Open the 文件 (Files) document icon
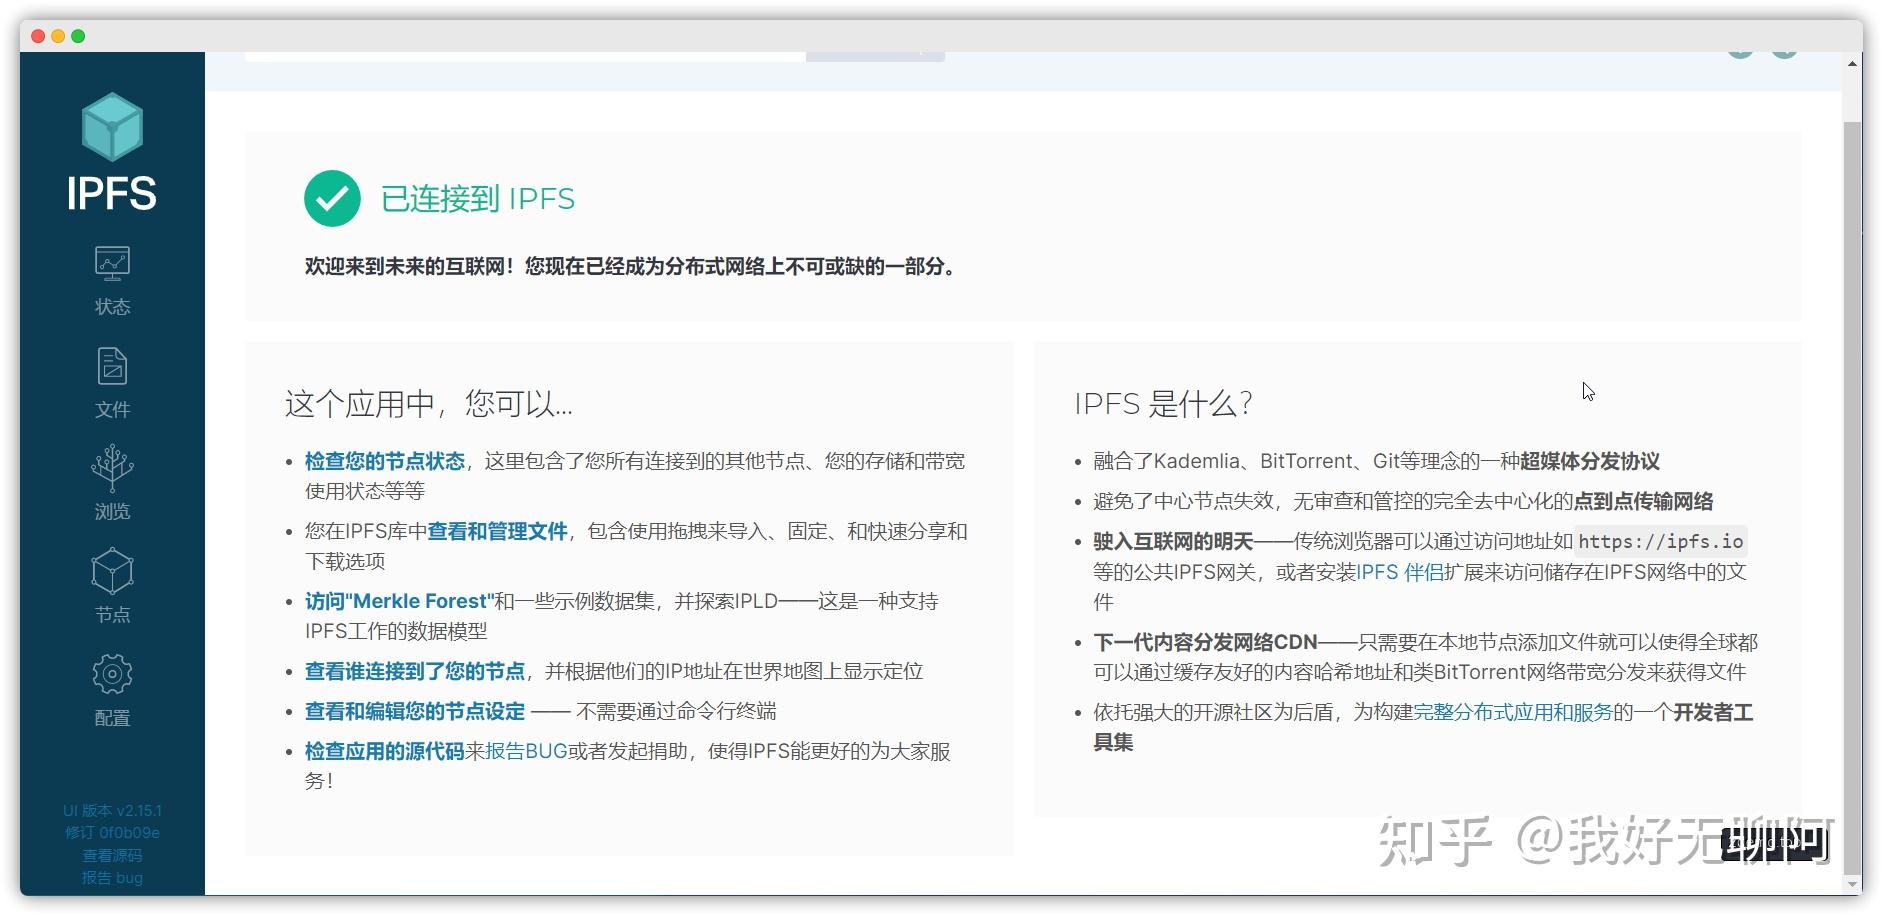The height and width of the screenshot is (916, 1883). (112, 366)
